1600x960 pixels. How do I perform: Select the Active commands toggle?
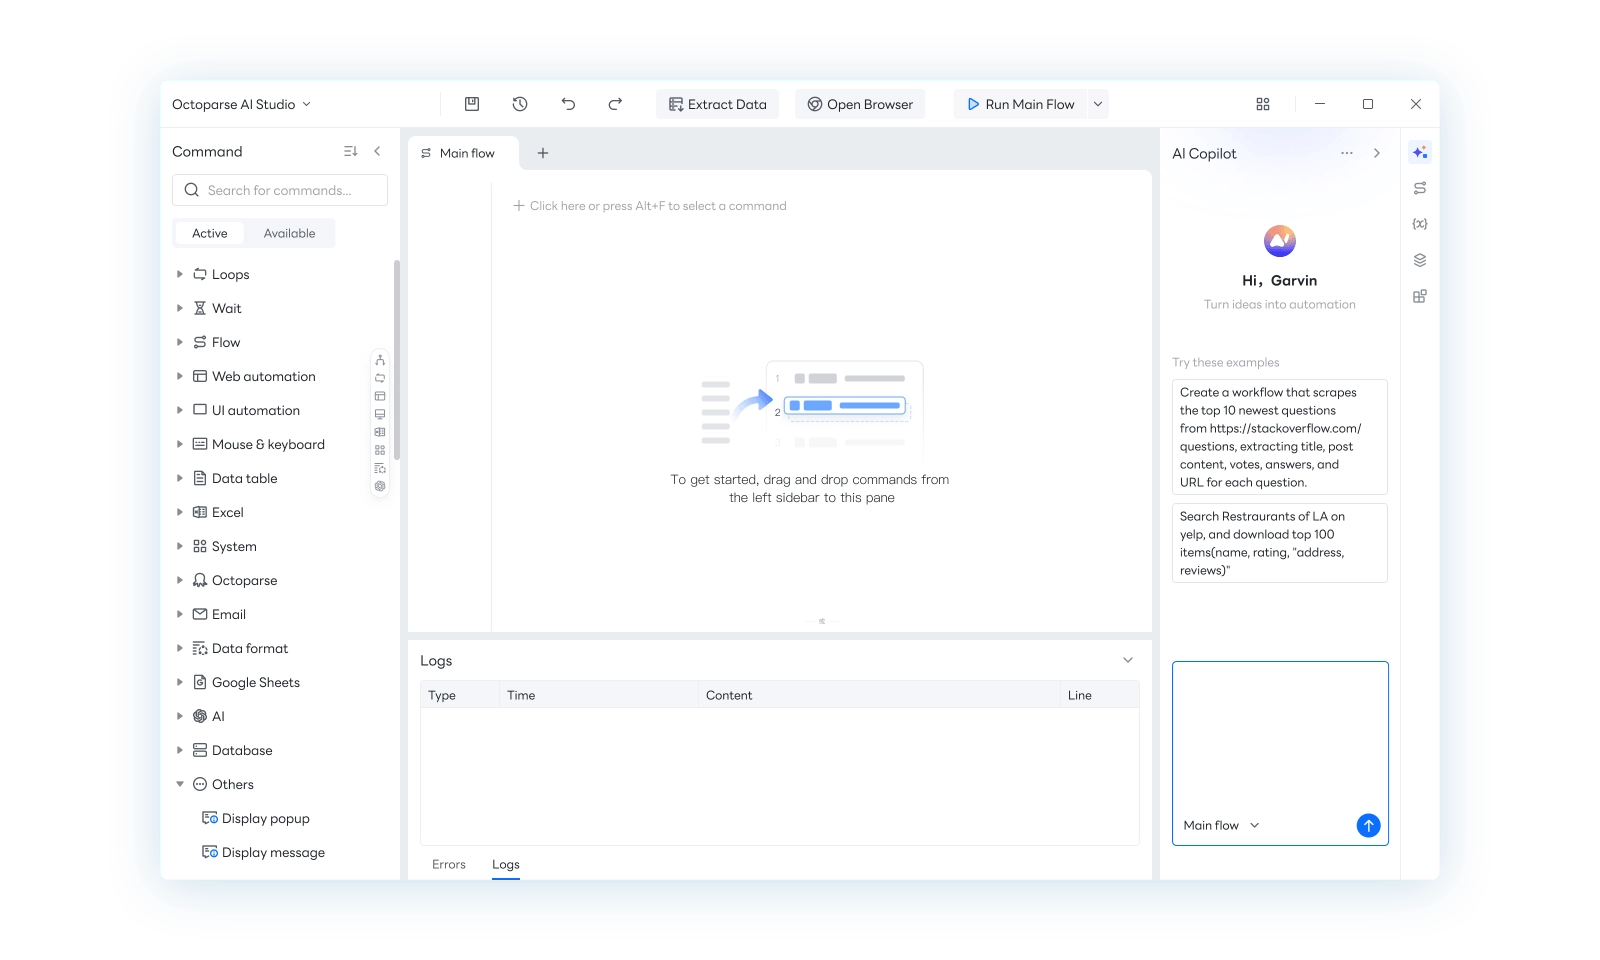[x=210, y=233]
